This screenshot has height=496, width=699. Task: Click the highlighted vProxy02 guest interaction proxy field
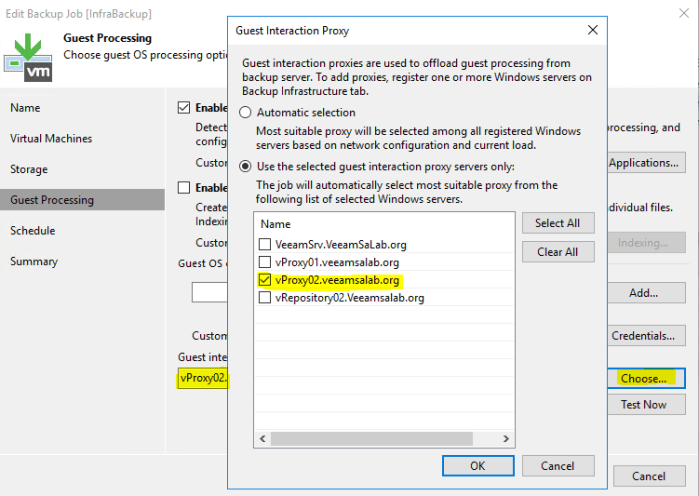click(203, 378)
